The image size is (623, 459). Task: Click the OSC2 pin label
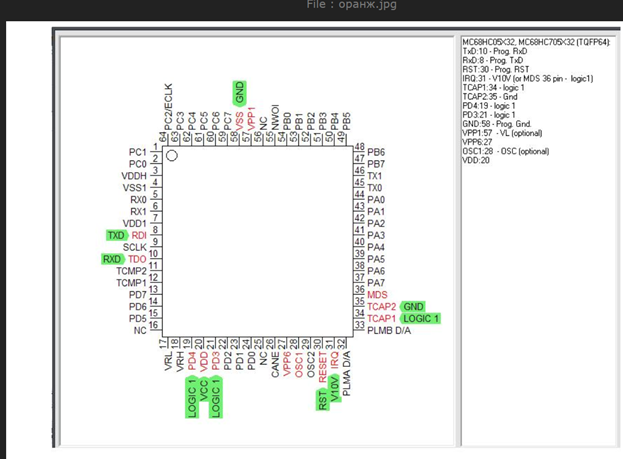point(311,364)
